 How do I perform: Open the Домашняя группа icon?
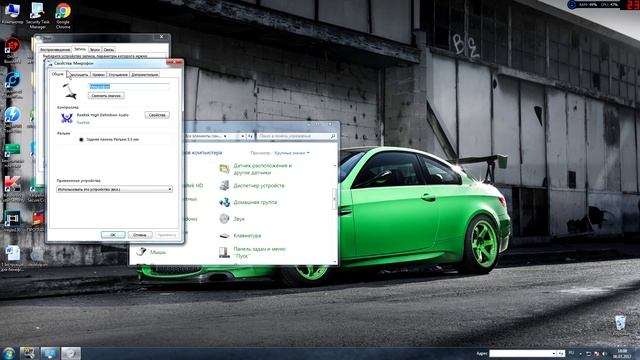pyautogui.click(x=224, y=202)
